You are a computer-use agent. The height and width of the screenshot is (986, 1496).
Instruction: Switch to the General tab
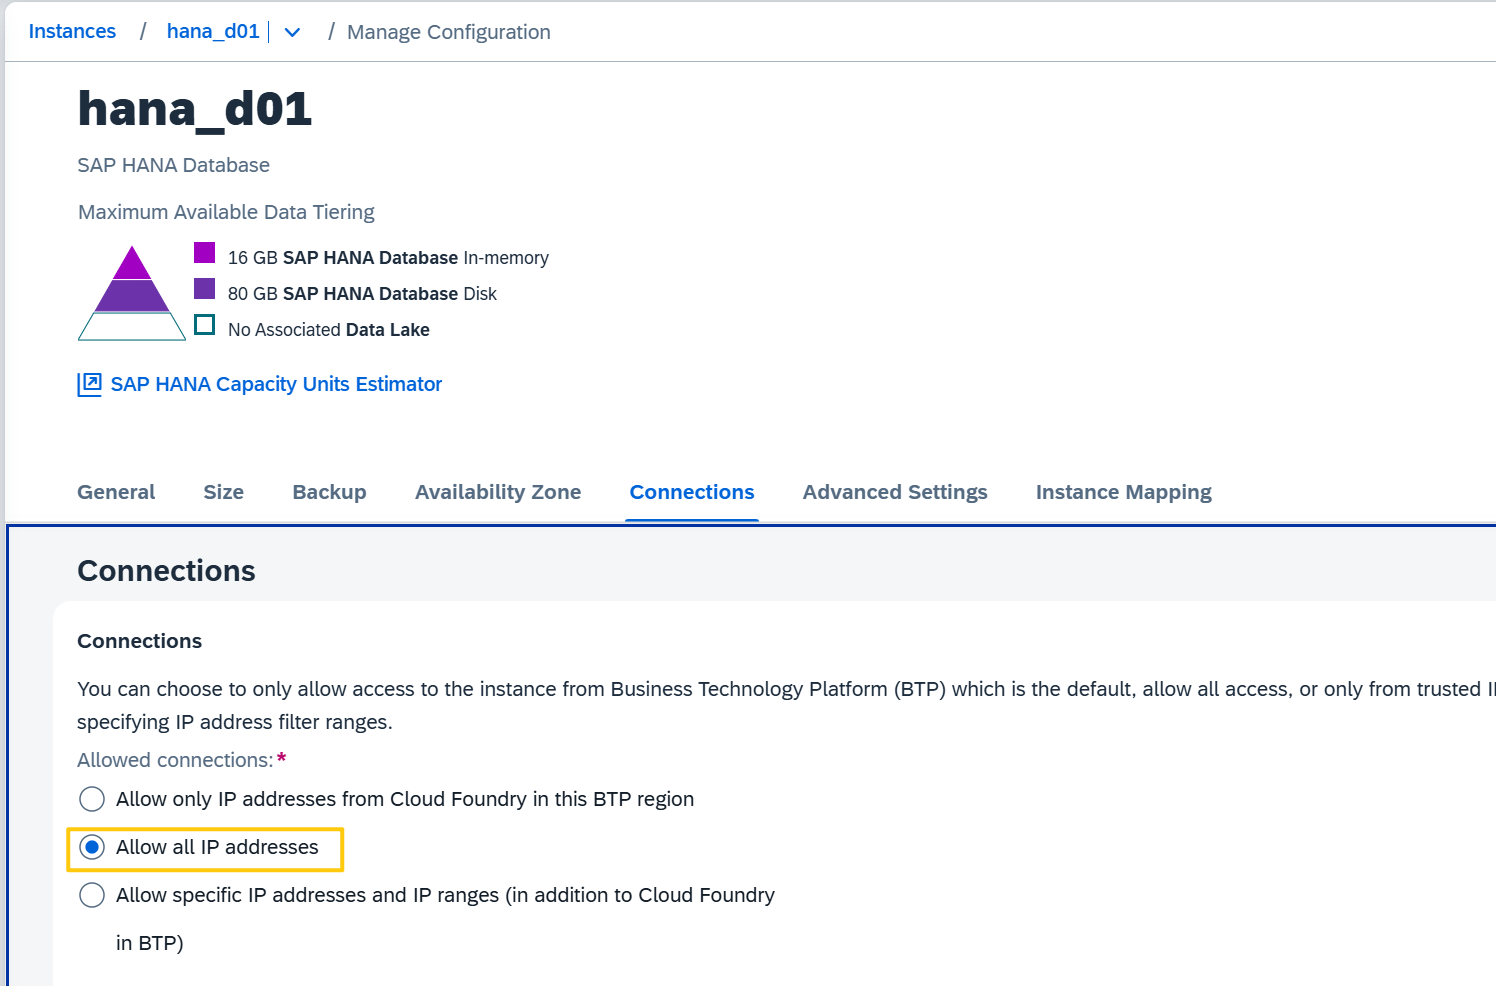(x=116, y=492)
